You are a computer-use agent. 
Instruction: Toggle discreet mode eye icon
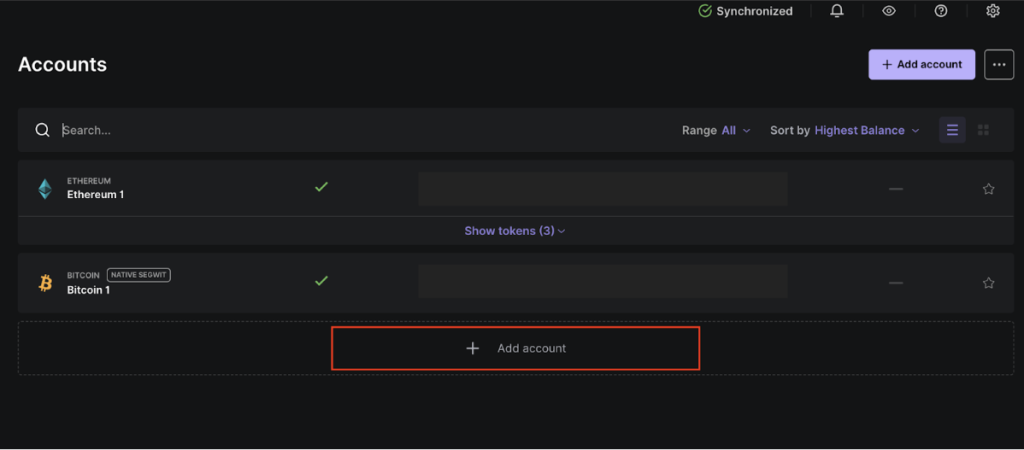click(x=889, y=11)
